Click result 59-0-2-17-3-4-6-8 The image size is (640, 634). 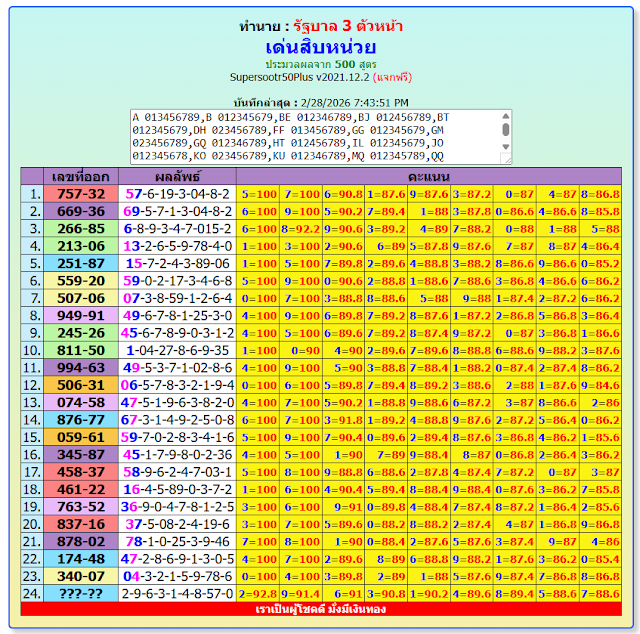coord(177,281)
